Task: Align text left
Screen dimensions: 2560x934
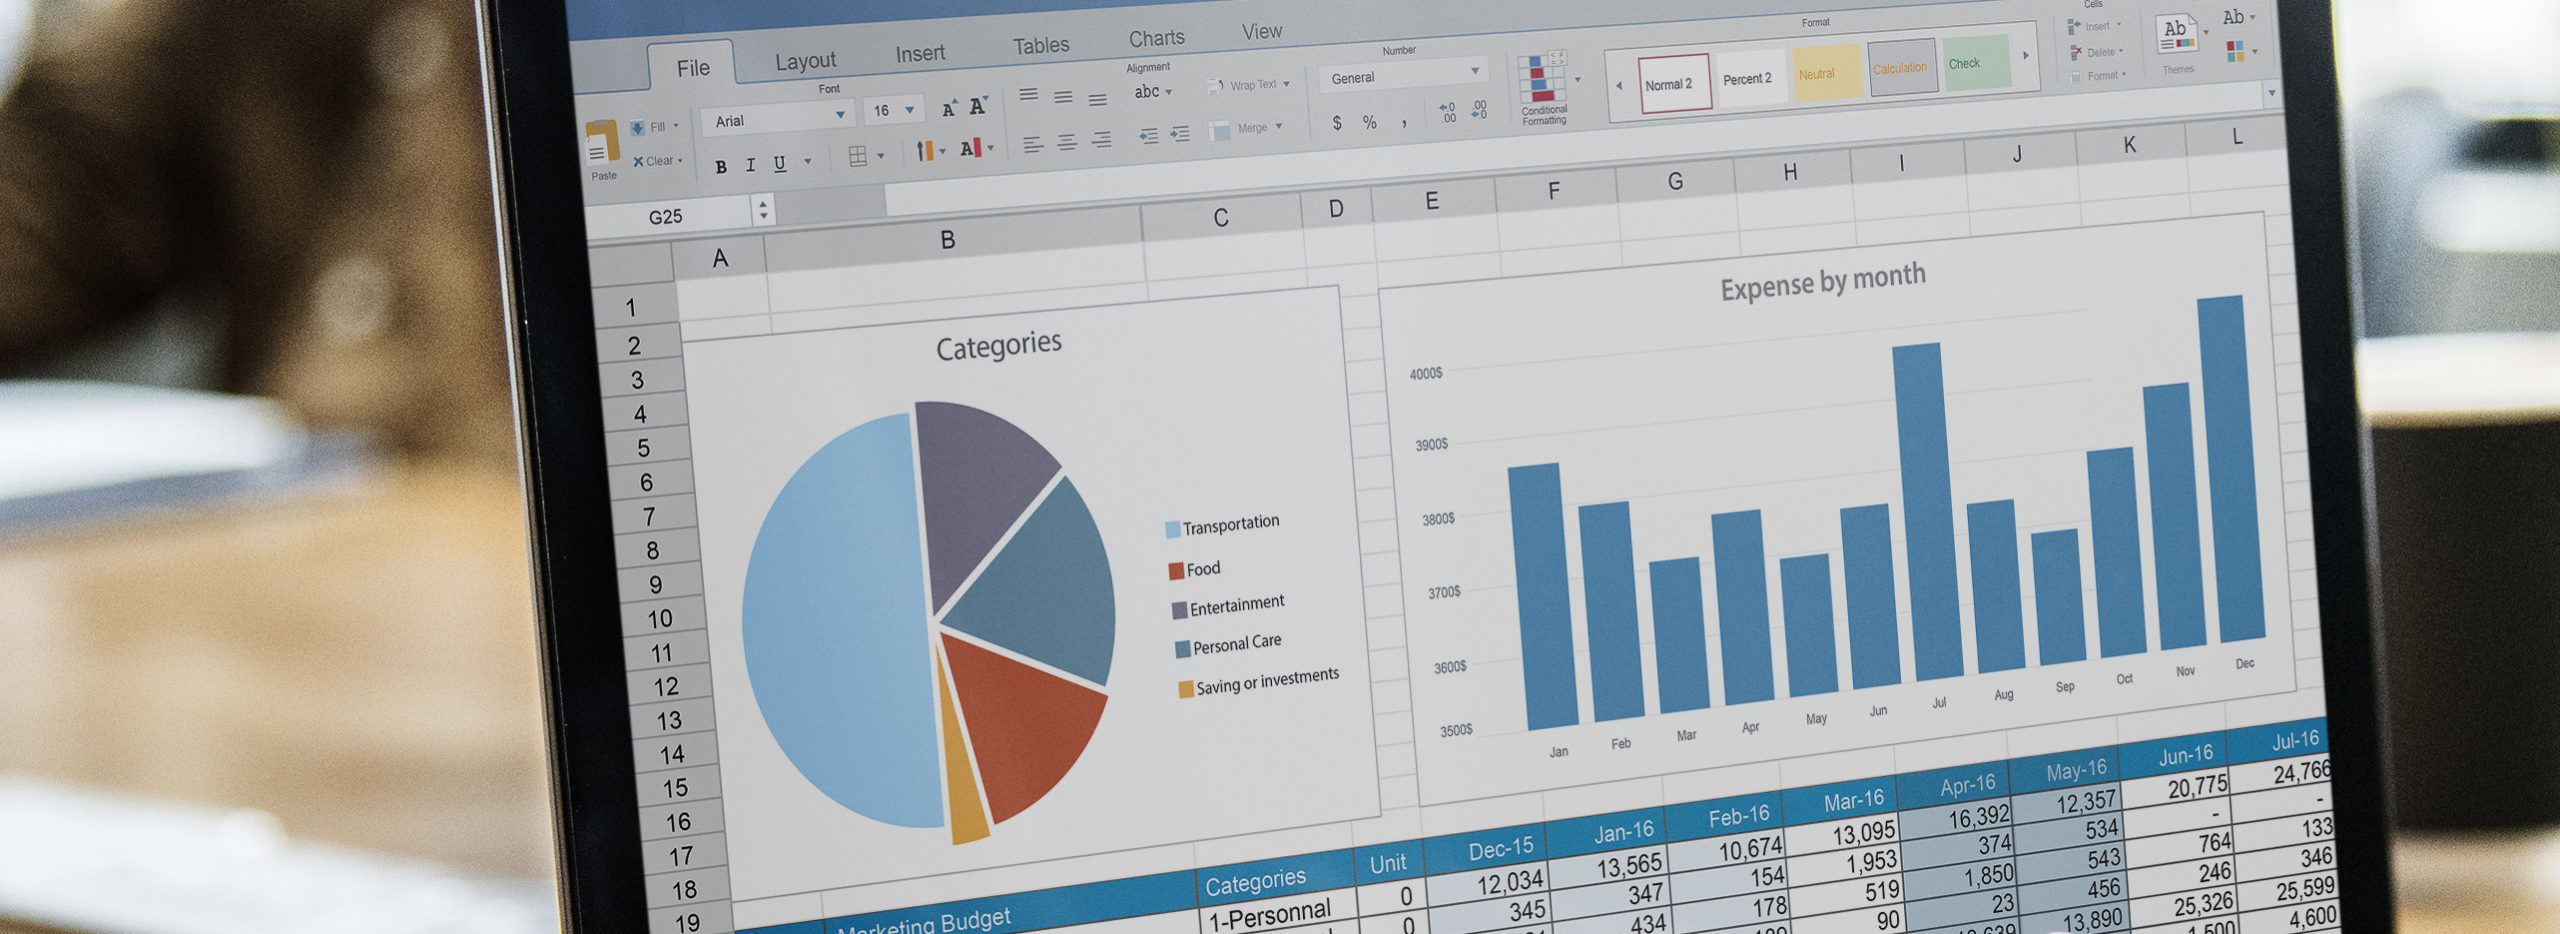Action: (1033, 145)
